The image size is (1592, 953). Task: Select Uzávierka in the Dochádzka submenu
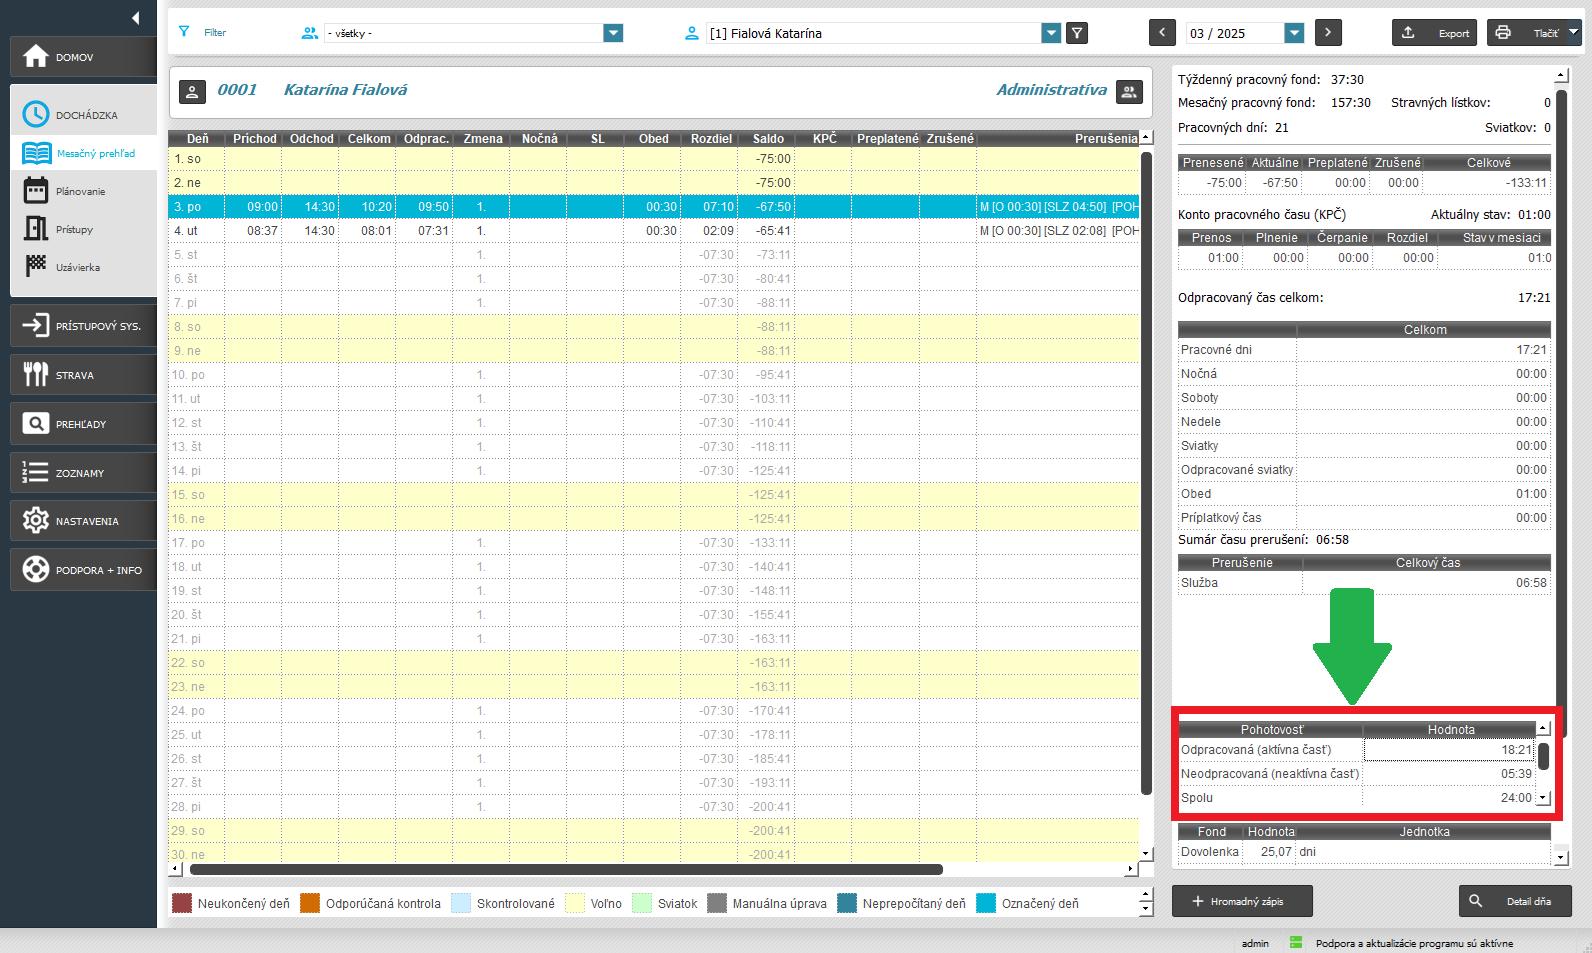[x=78, y=267]
